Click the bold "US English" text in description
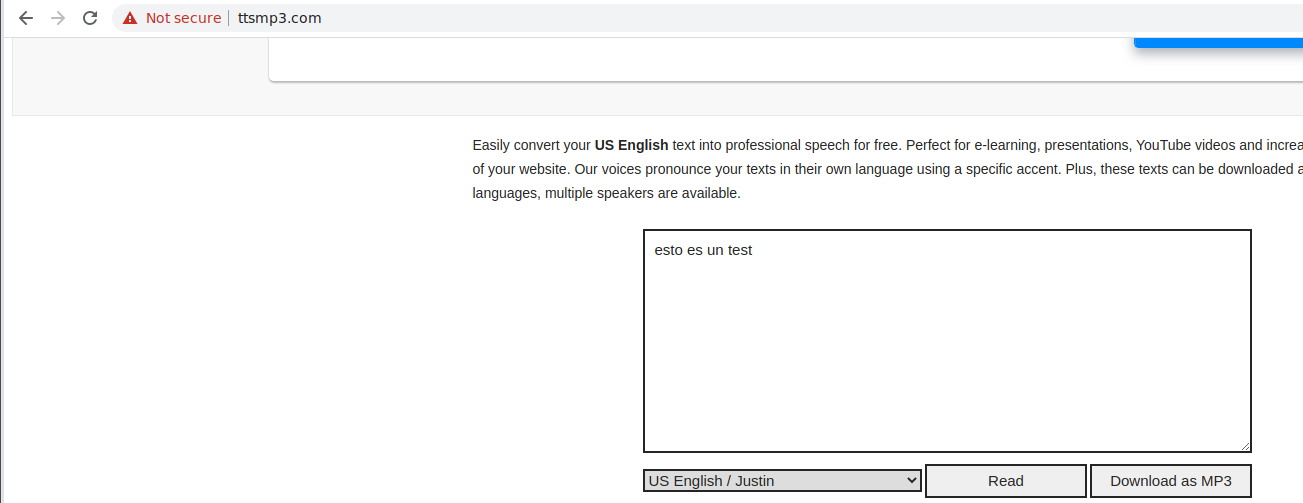The image size is (1303, 503). [631, 145]
